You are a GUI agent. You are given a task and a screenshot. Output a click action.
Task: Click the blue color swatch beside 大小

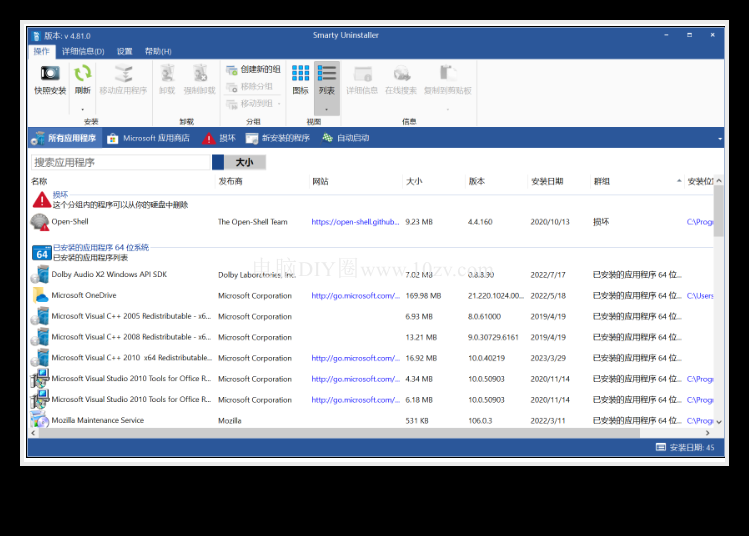tap(218, 162)
